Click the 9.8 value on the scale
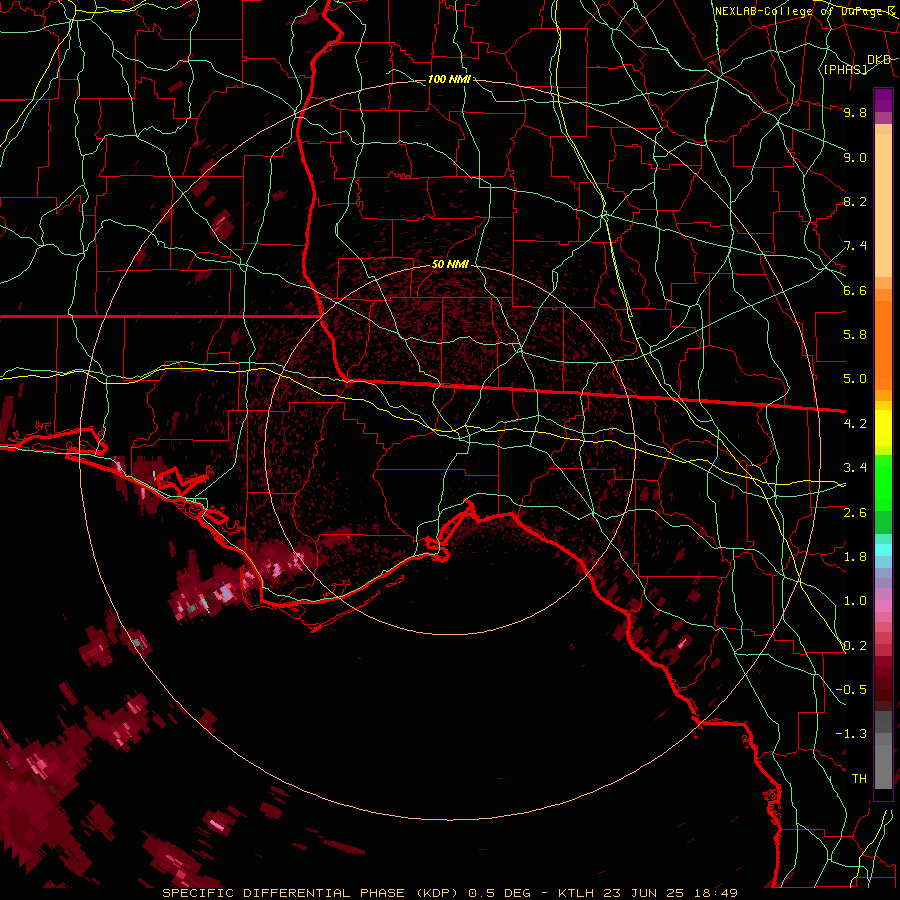This screenshot has height=900, width=900. tap(855, 112)
